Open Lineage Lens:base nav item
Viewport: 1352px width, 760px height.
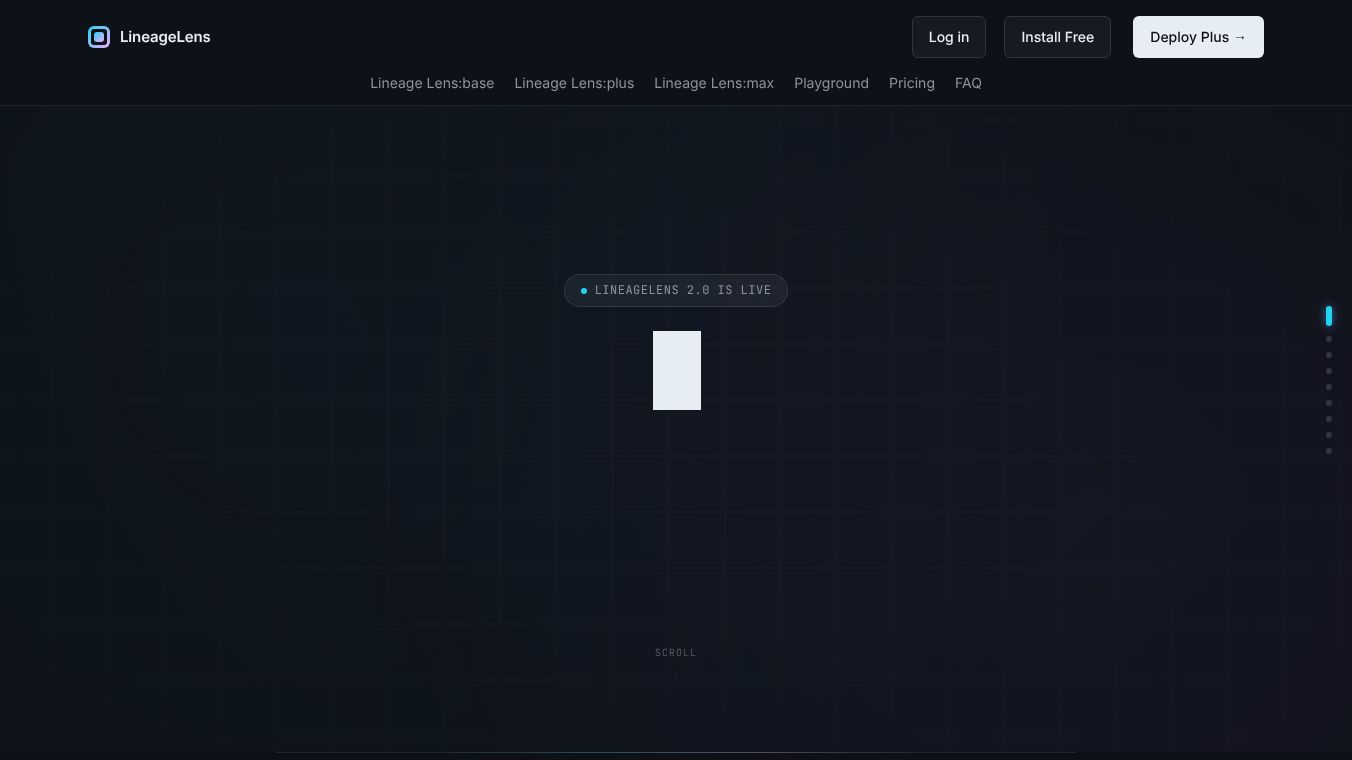432,83
